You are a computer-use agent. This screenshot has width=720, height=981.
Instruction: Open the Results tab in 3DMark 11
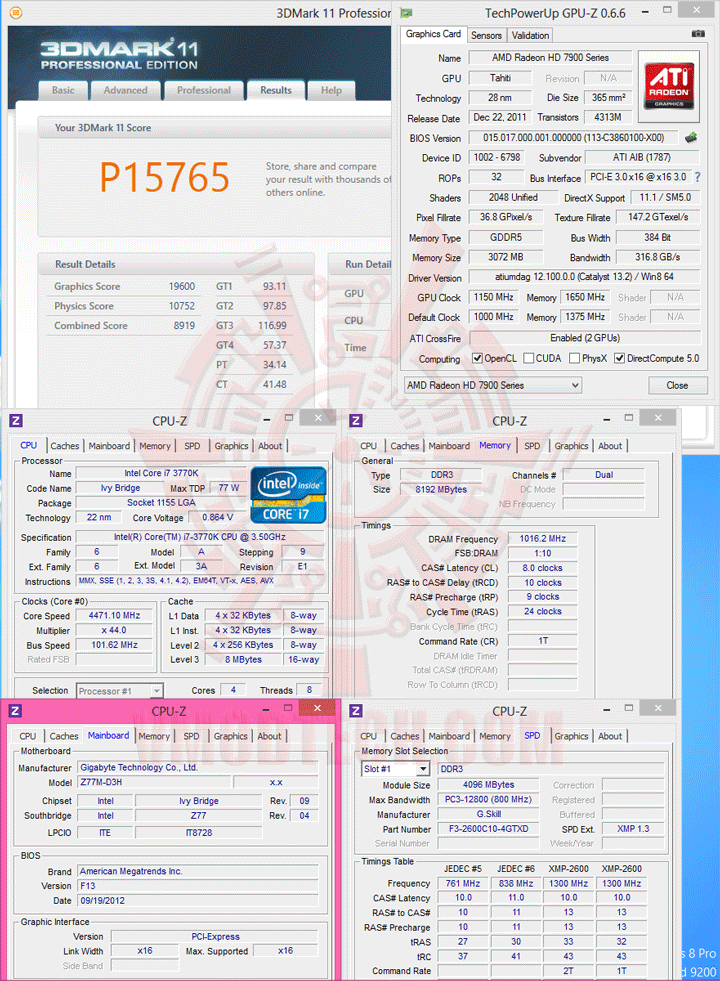click(x=276, y=90)
